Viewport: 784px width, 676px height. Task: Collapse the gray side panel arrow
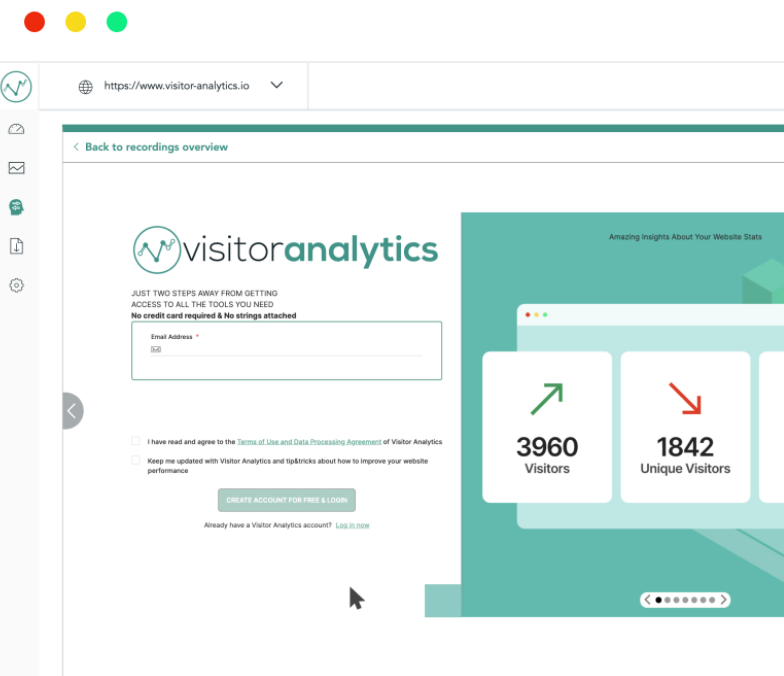point(72,411)
